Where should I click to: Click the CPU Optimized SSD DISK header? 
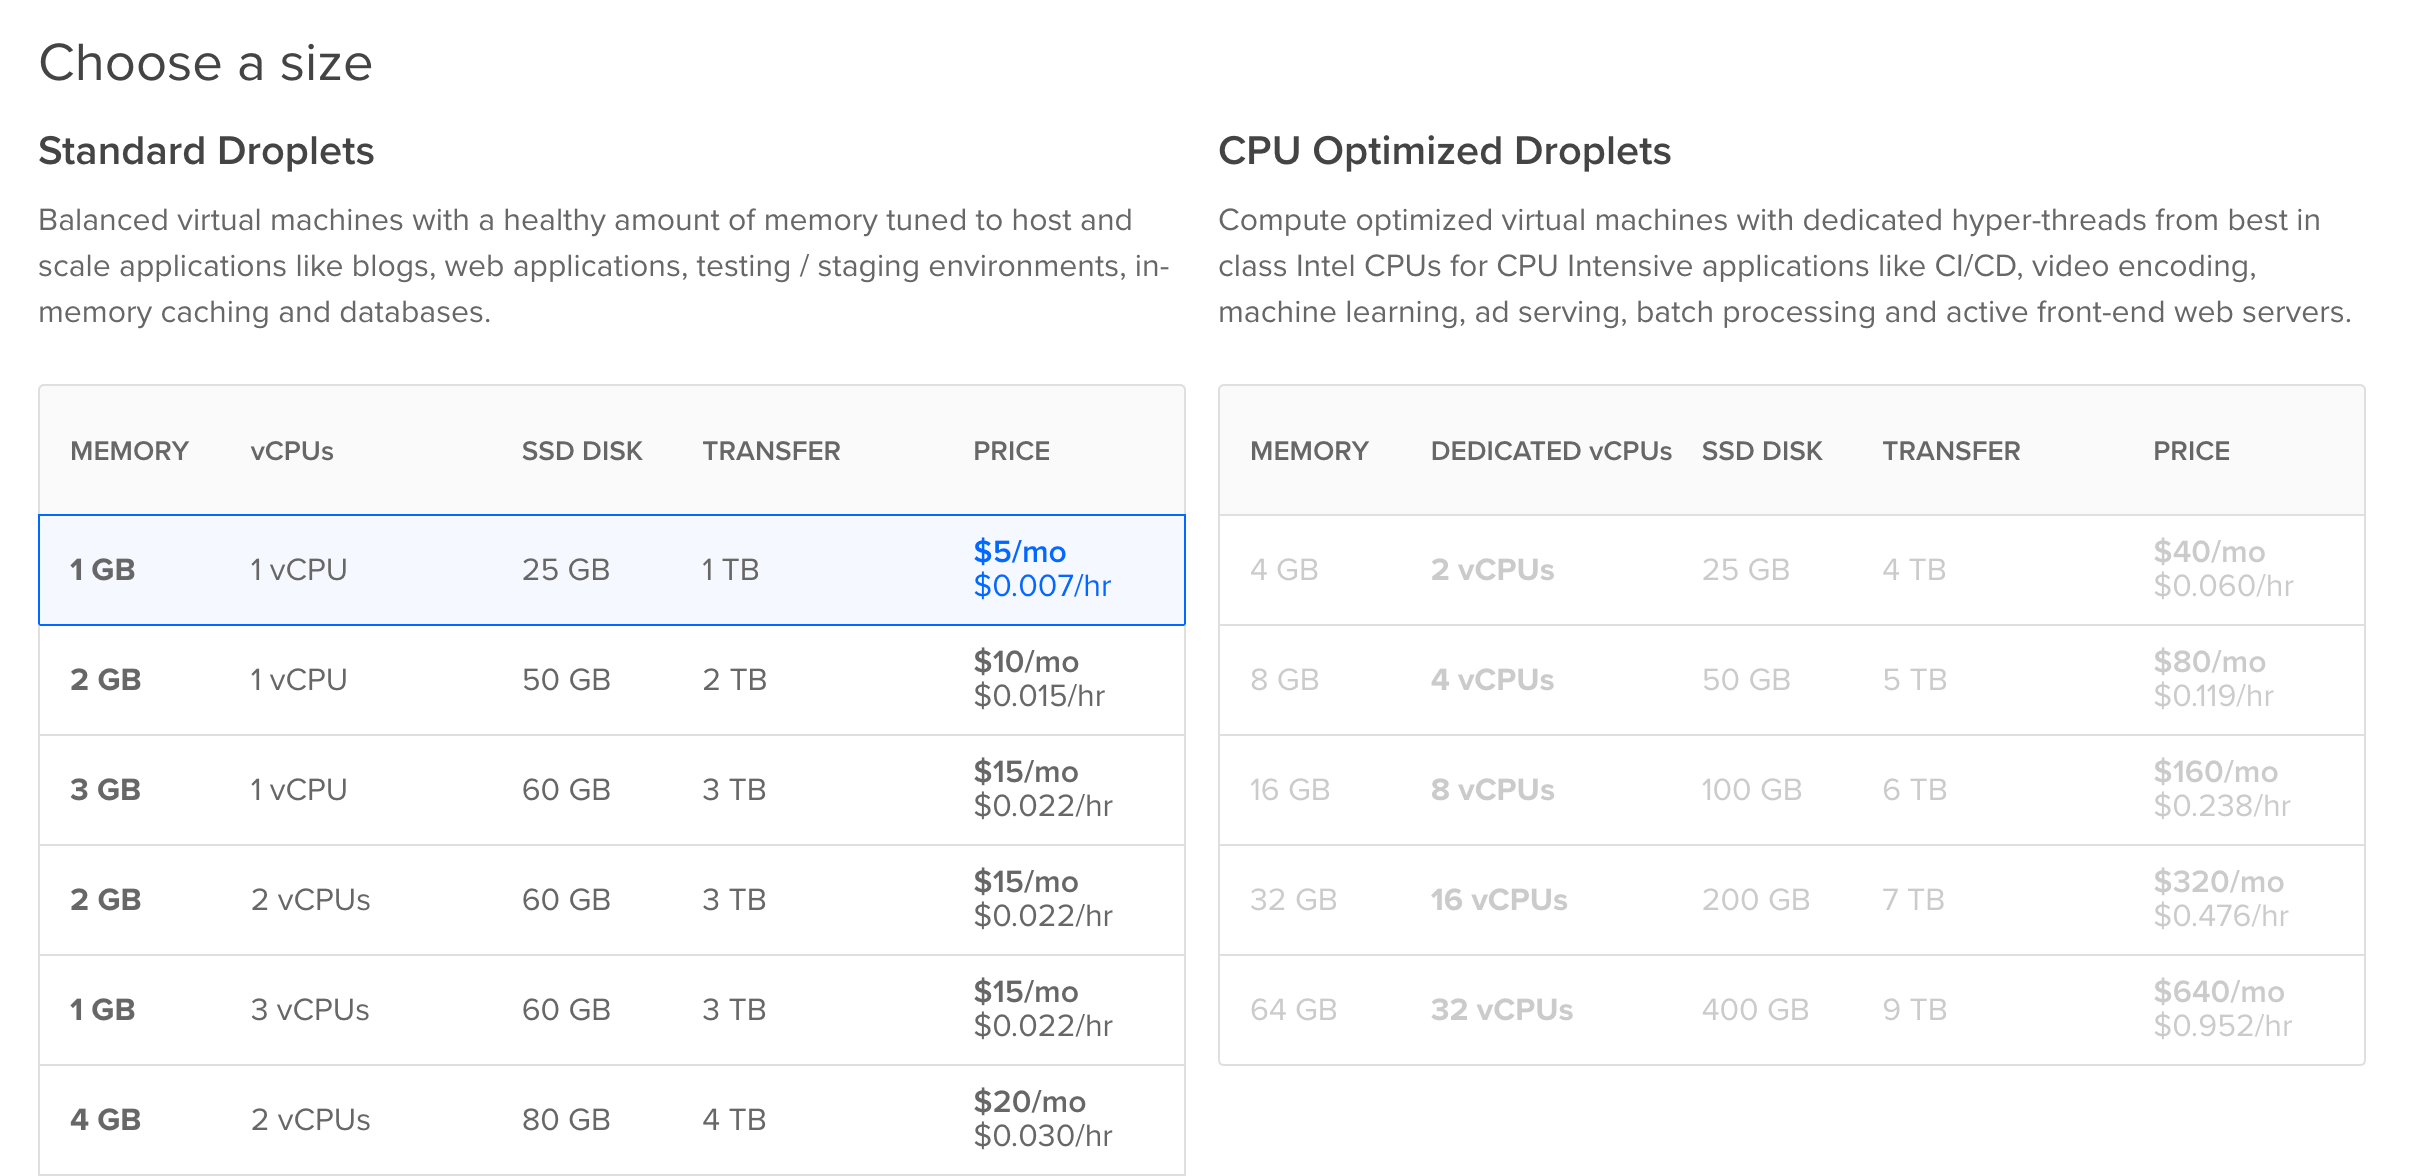click(x=1762, y=451)
